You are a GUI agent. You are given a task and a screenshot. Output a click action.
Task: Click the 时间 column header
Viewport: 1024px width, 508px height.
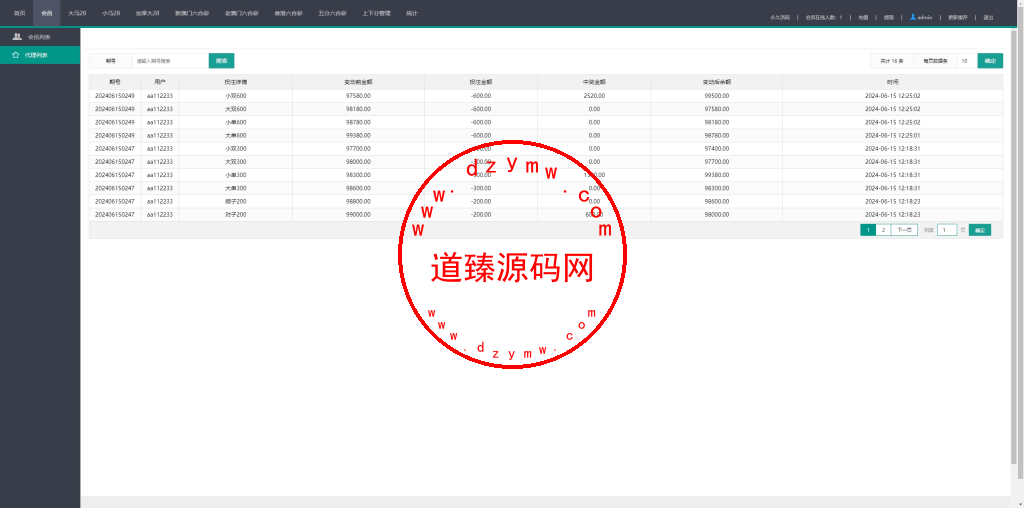click(x=893, y=82)
